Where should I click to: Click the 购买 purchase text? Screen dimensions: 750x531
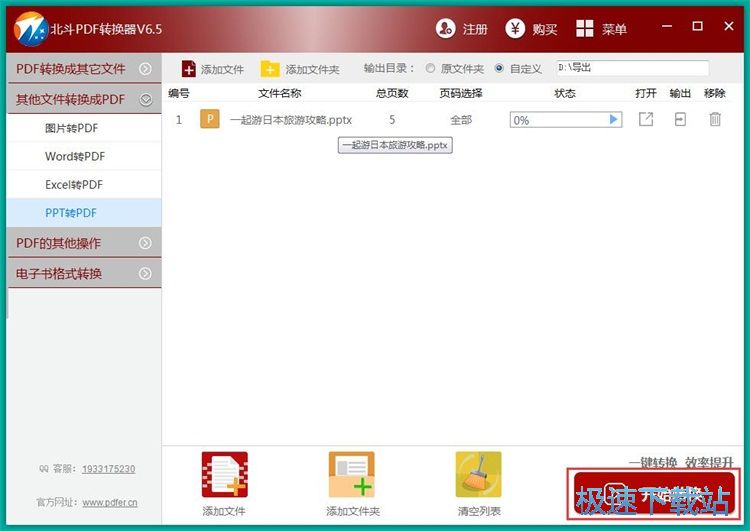click(545, 29)
